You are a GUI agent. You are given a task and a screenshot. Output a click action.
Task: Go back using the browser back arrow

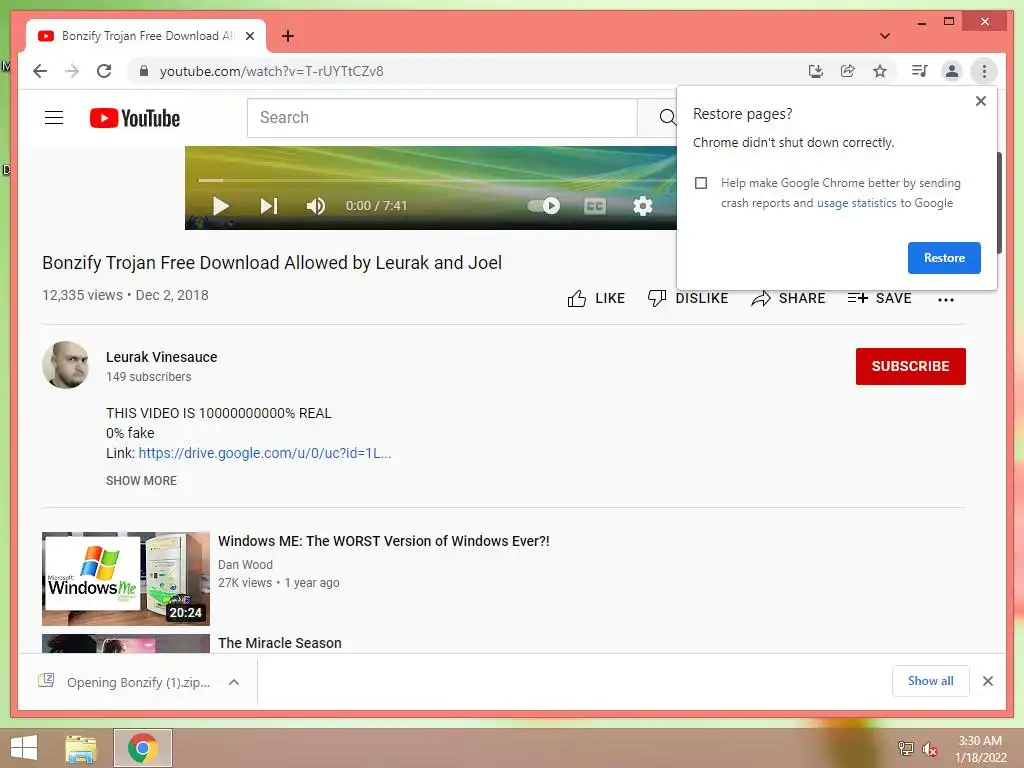[40, 71]
